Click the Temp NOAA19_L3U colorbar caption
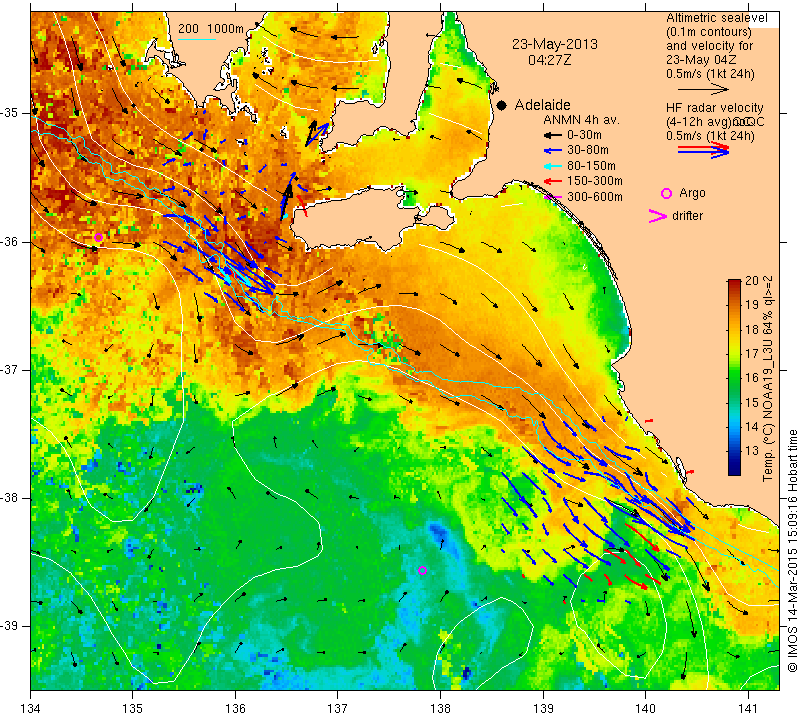Image resolution: width=800 pixels, height=720 pixels. tap(767, 378)
